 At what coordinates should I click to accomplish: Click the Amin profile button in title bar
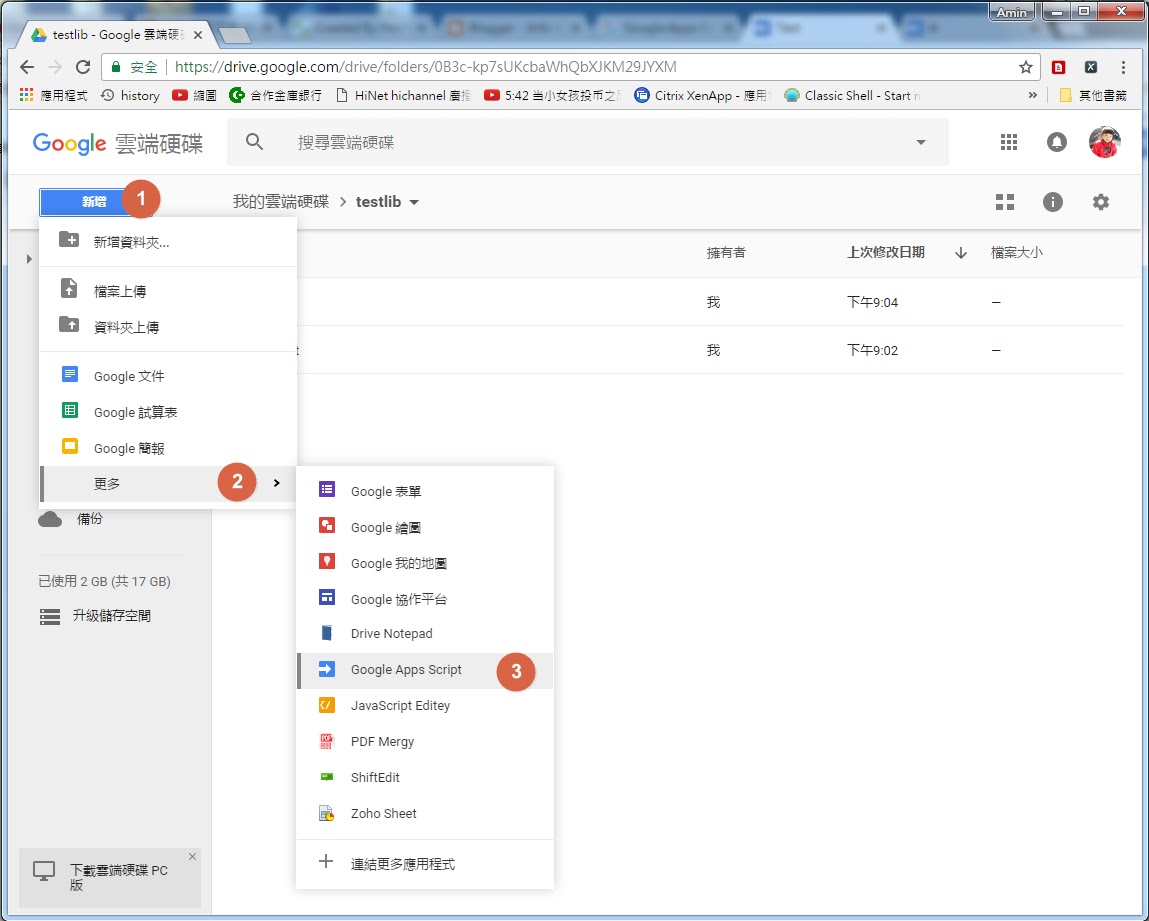click(x=1011, y=12)
